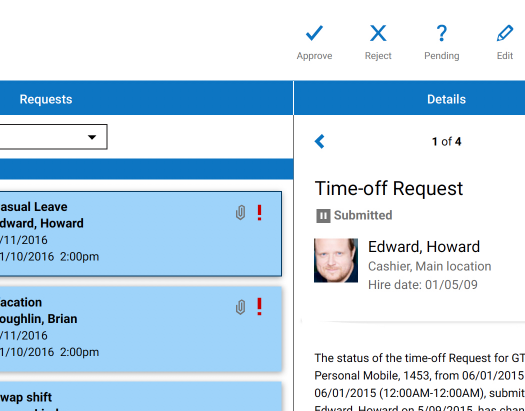Screen dimensions: 525x411
Task: Click the 1 of 4 page indicator
Action: 446,142
